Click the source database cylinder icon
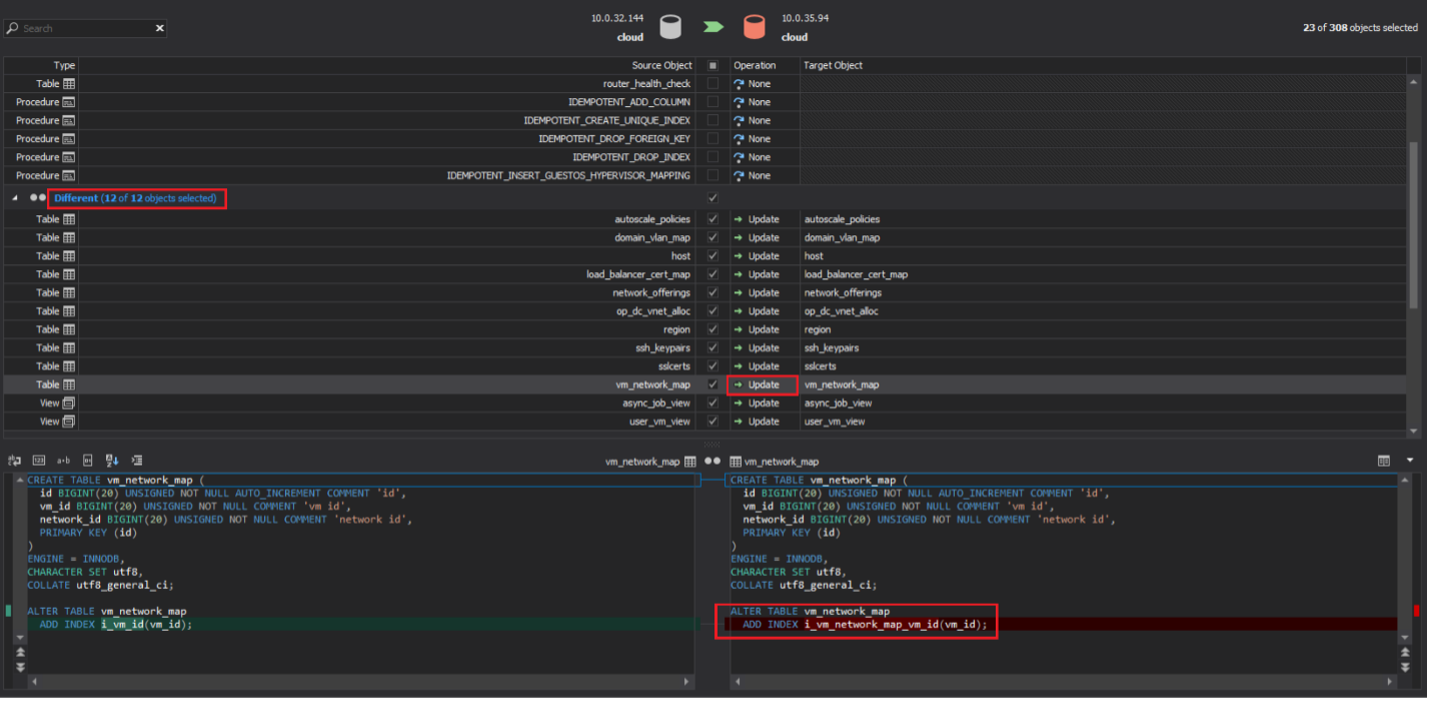The height and width of the screenshot is (702, 1430). click(670, 27)
